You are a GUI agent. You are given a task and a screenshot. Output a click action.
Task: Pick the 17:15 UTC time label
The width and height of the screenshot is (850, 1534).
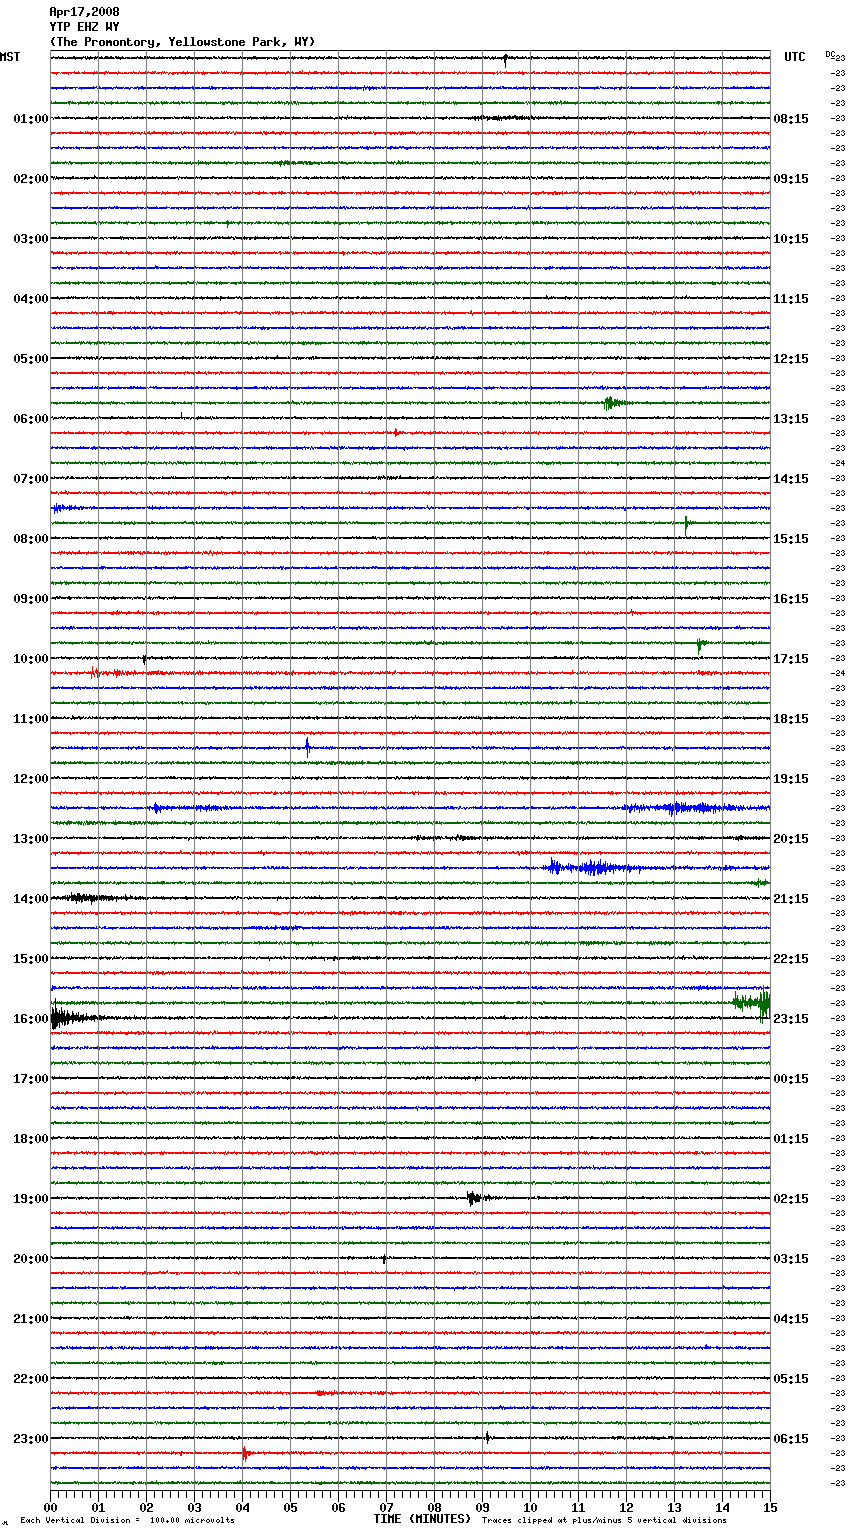(791, 659)
